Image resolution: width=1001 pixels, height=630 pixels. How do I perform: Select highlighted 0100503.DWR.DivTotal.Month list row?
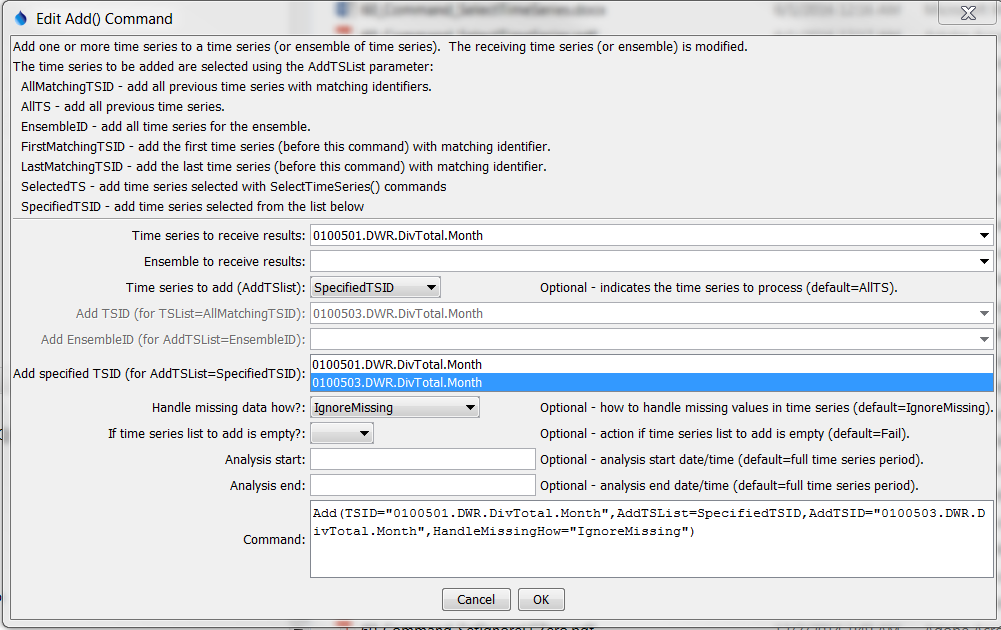point(651,382)
